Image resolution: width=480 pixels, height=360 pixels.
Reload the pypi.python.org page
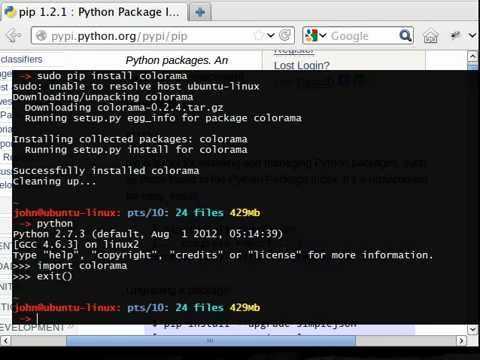coord(285,35)
